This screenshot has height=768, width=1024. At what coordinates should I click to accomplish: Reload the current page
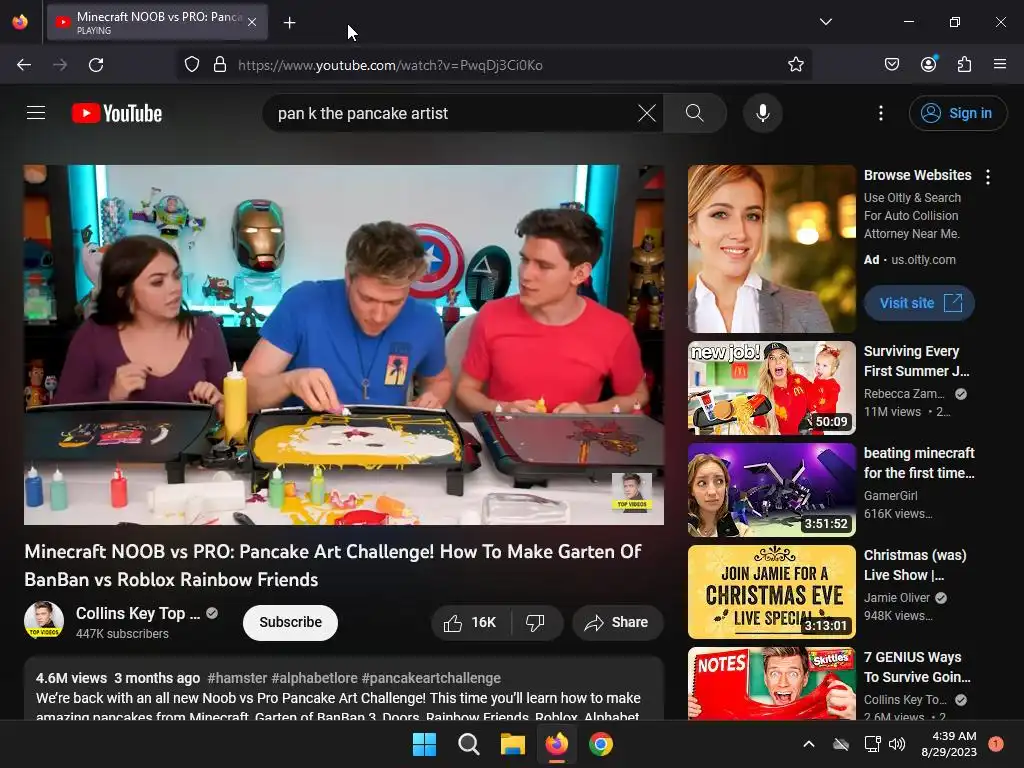coord(96,65)
